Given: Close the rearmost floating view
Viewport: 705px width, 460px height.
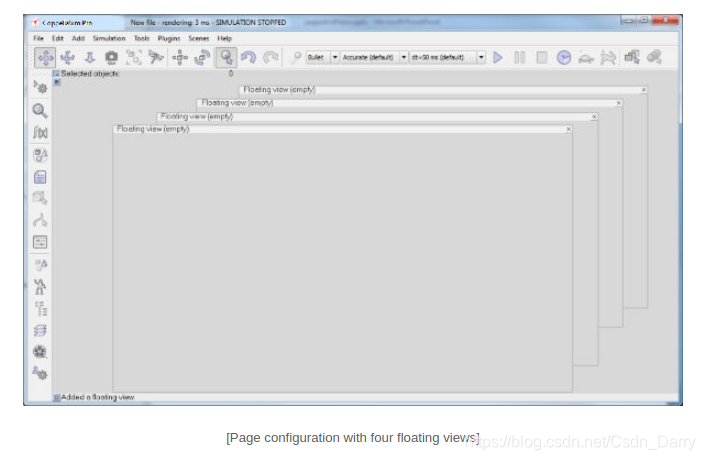Looking at the screenshot, I should tap(643, 90).
